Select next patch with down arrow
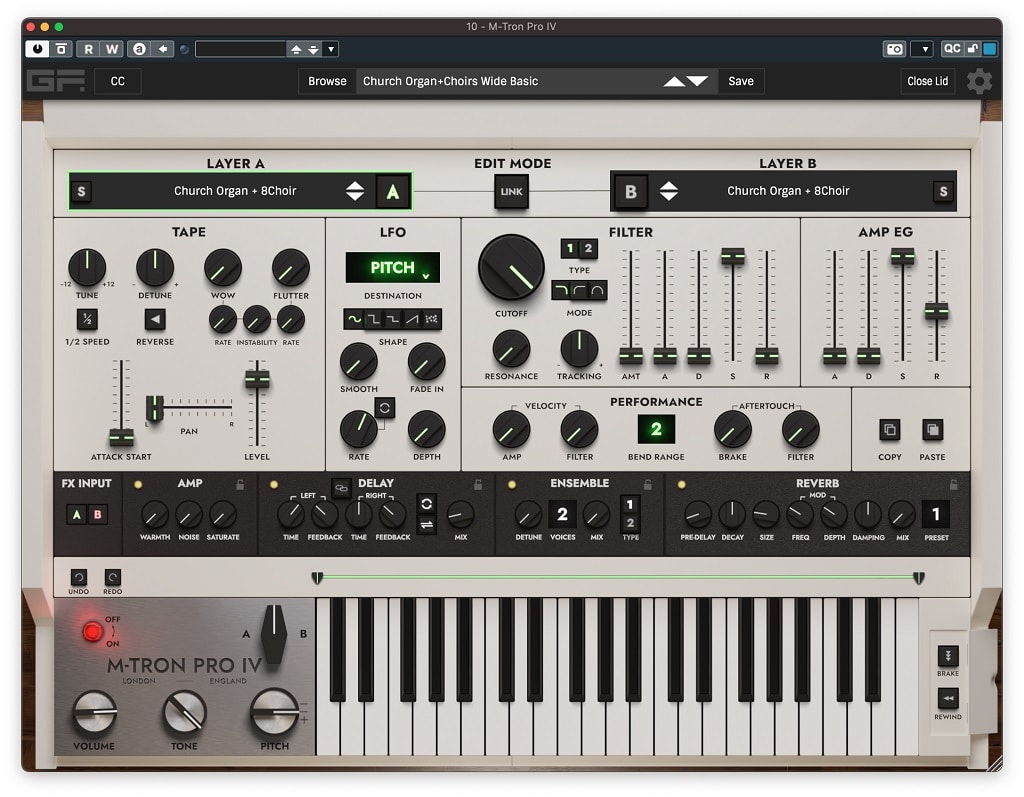 click(697, 81)
